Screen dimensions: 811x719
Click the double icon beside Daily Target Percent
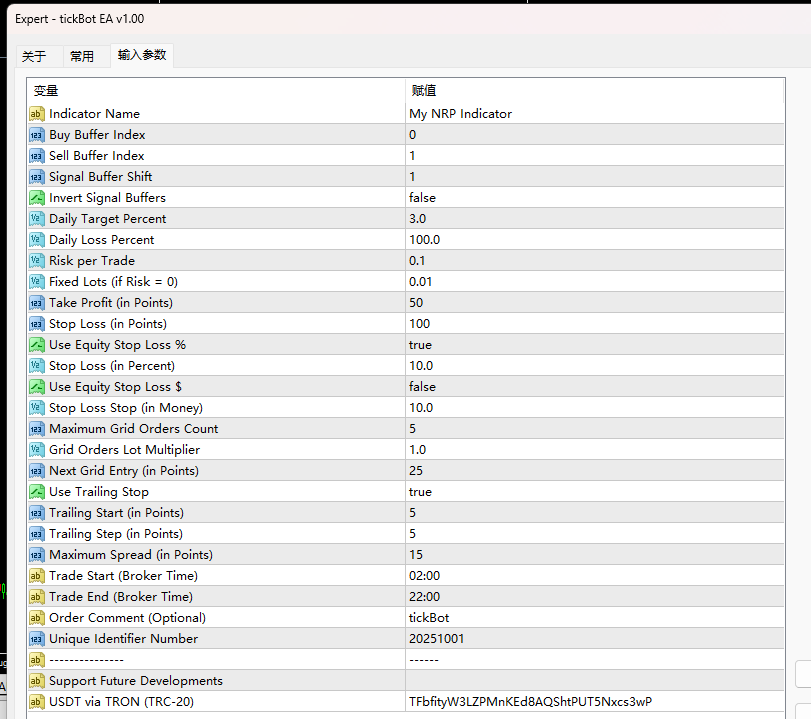coord(36,219)
